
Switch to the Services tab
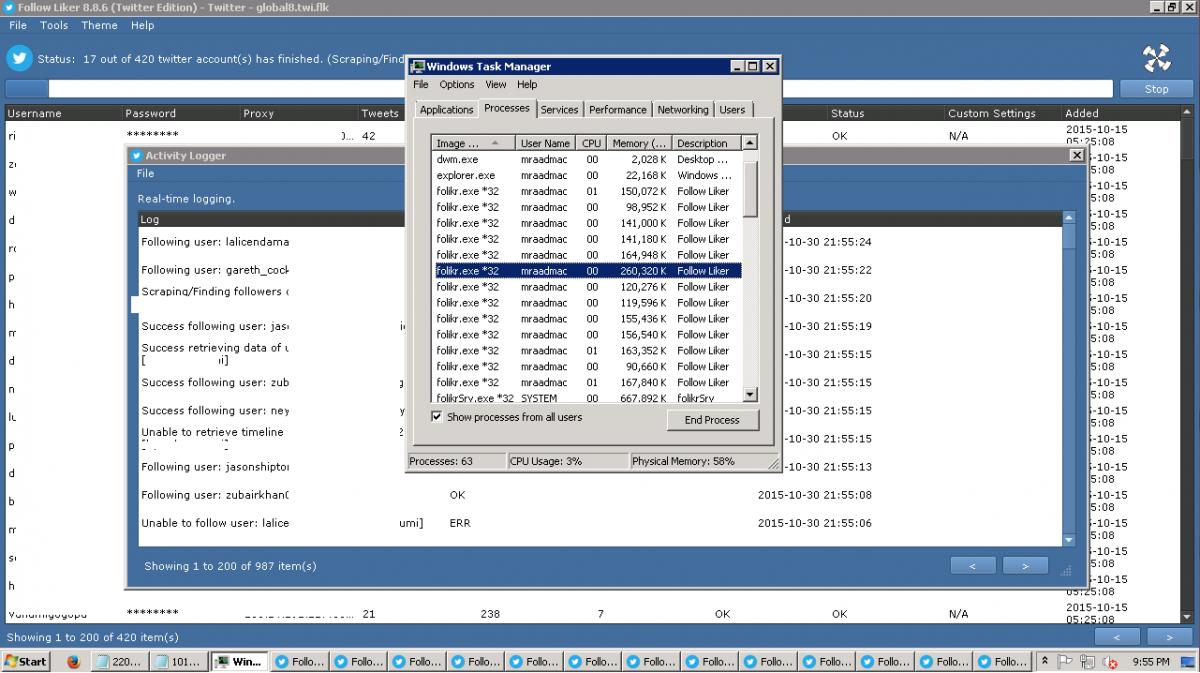tap(559, 110)
